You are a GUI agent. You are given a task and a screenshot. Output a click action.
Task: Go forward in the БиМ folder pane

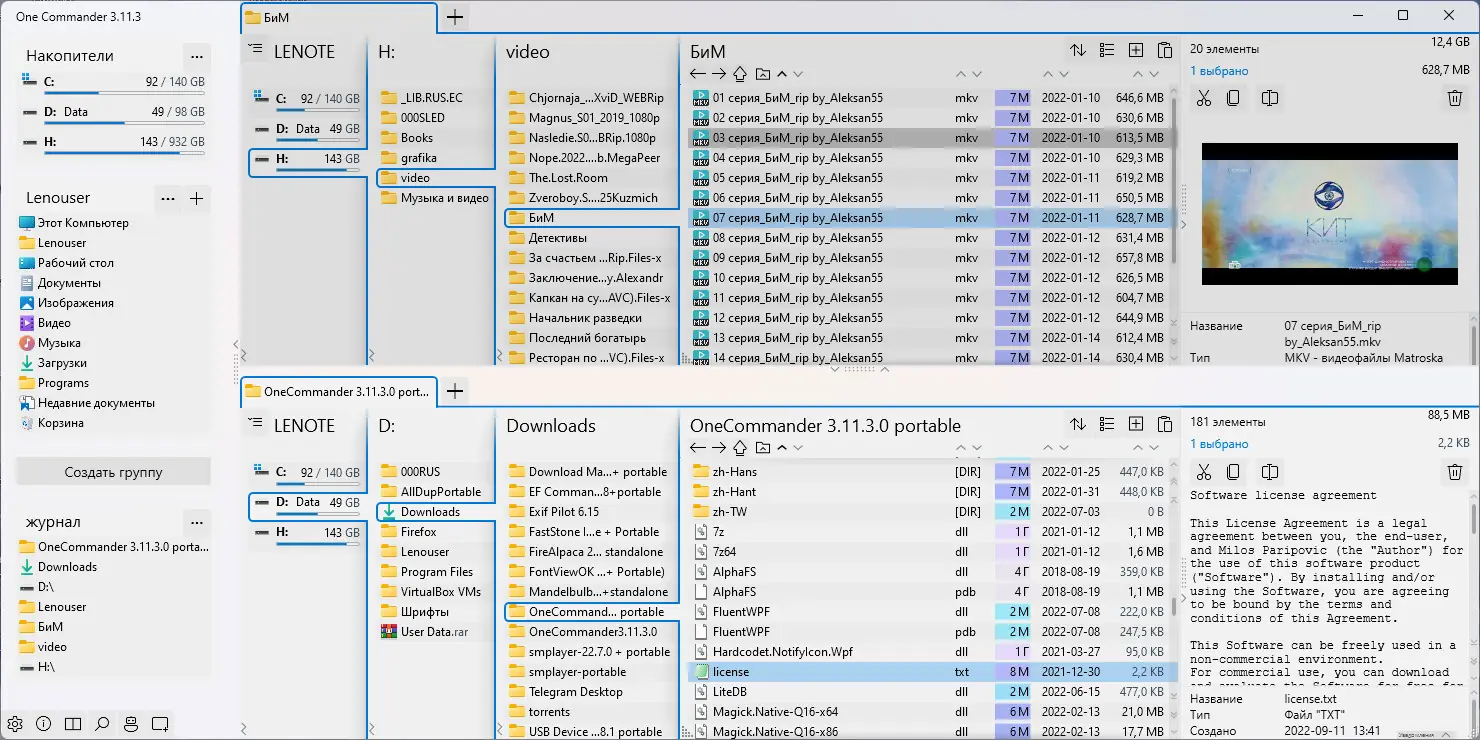click(x=718, y=74)
